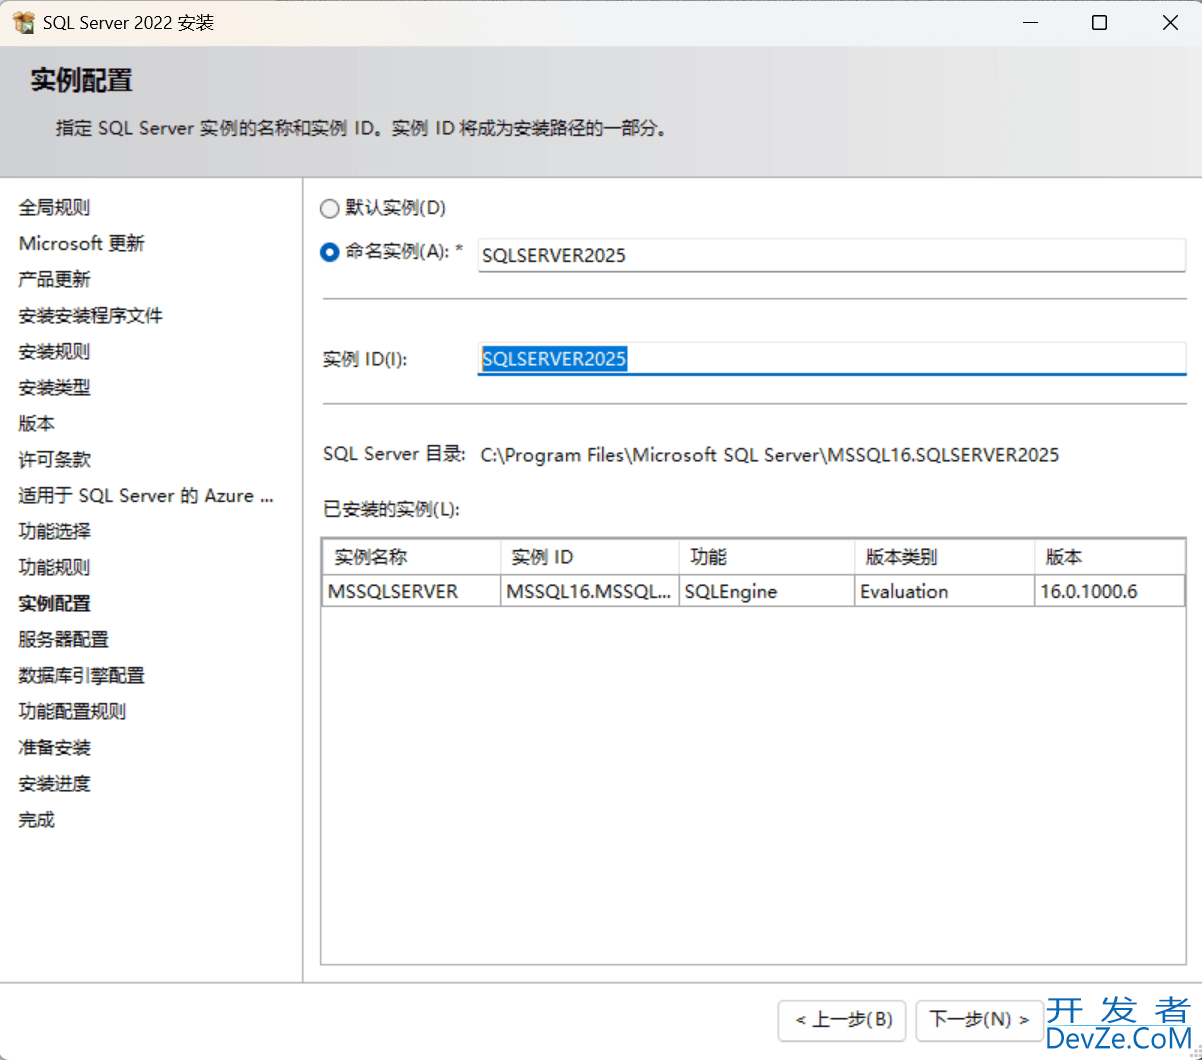Maximize the SQL Server 2022 安装 window
1202x1060 pixels.
tap(1099, 22)
